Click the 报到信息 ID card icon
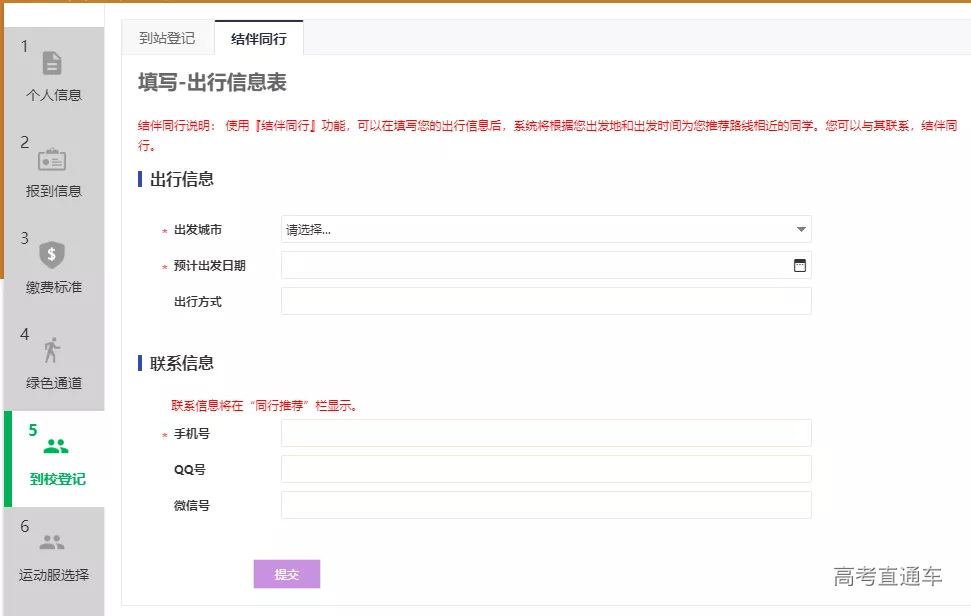 click(x=50, y=163)
